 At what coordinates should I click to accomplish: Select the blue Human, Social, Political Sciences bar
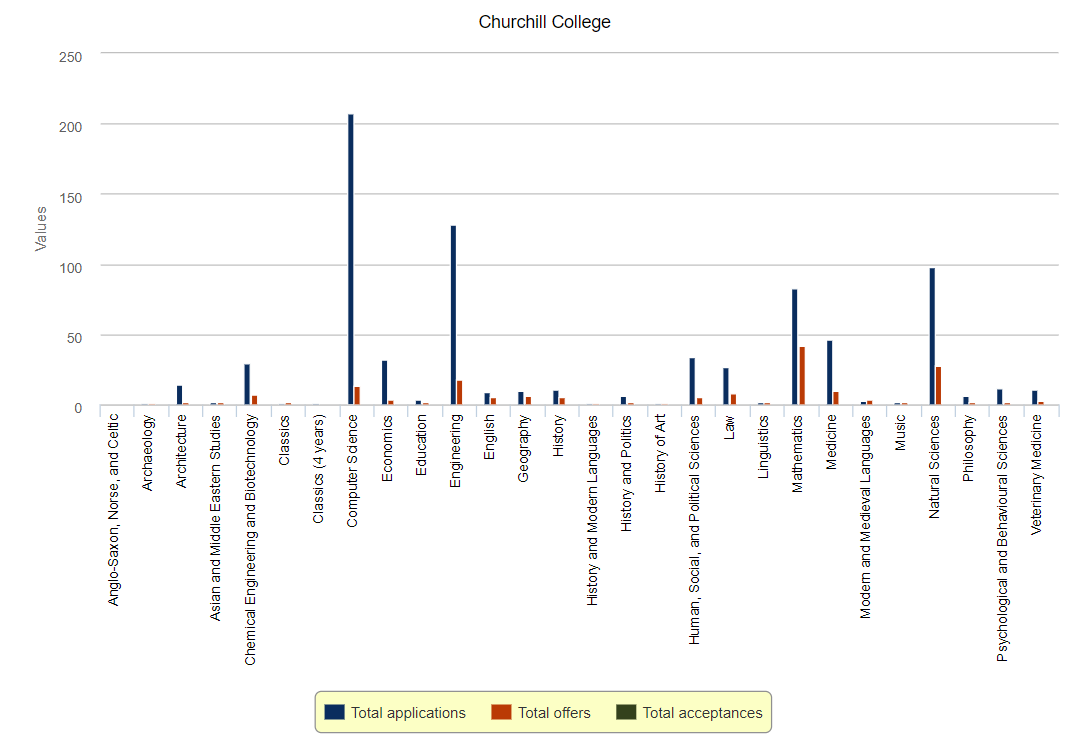pyautogui.click(x=692, y=381)
